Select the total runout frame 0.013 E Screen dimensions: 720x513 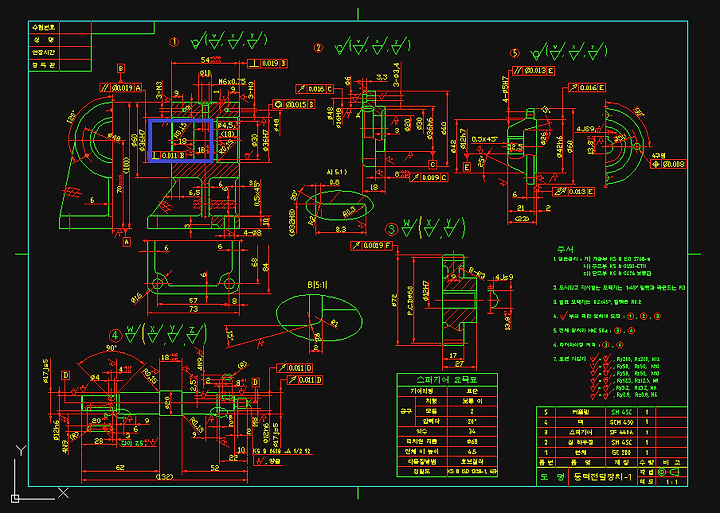(574, 192)
